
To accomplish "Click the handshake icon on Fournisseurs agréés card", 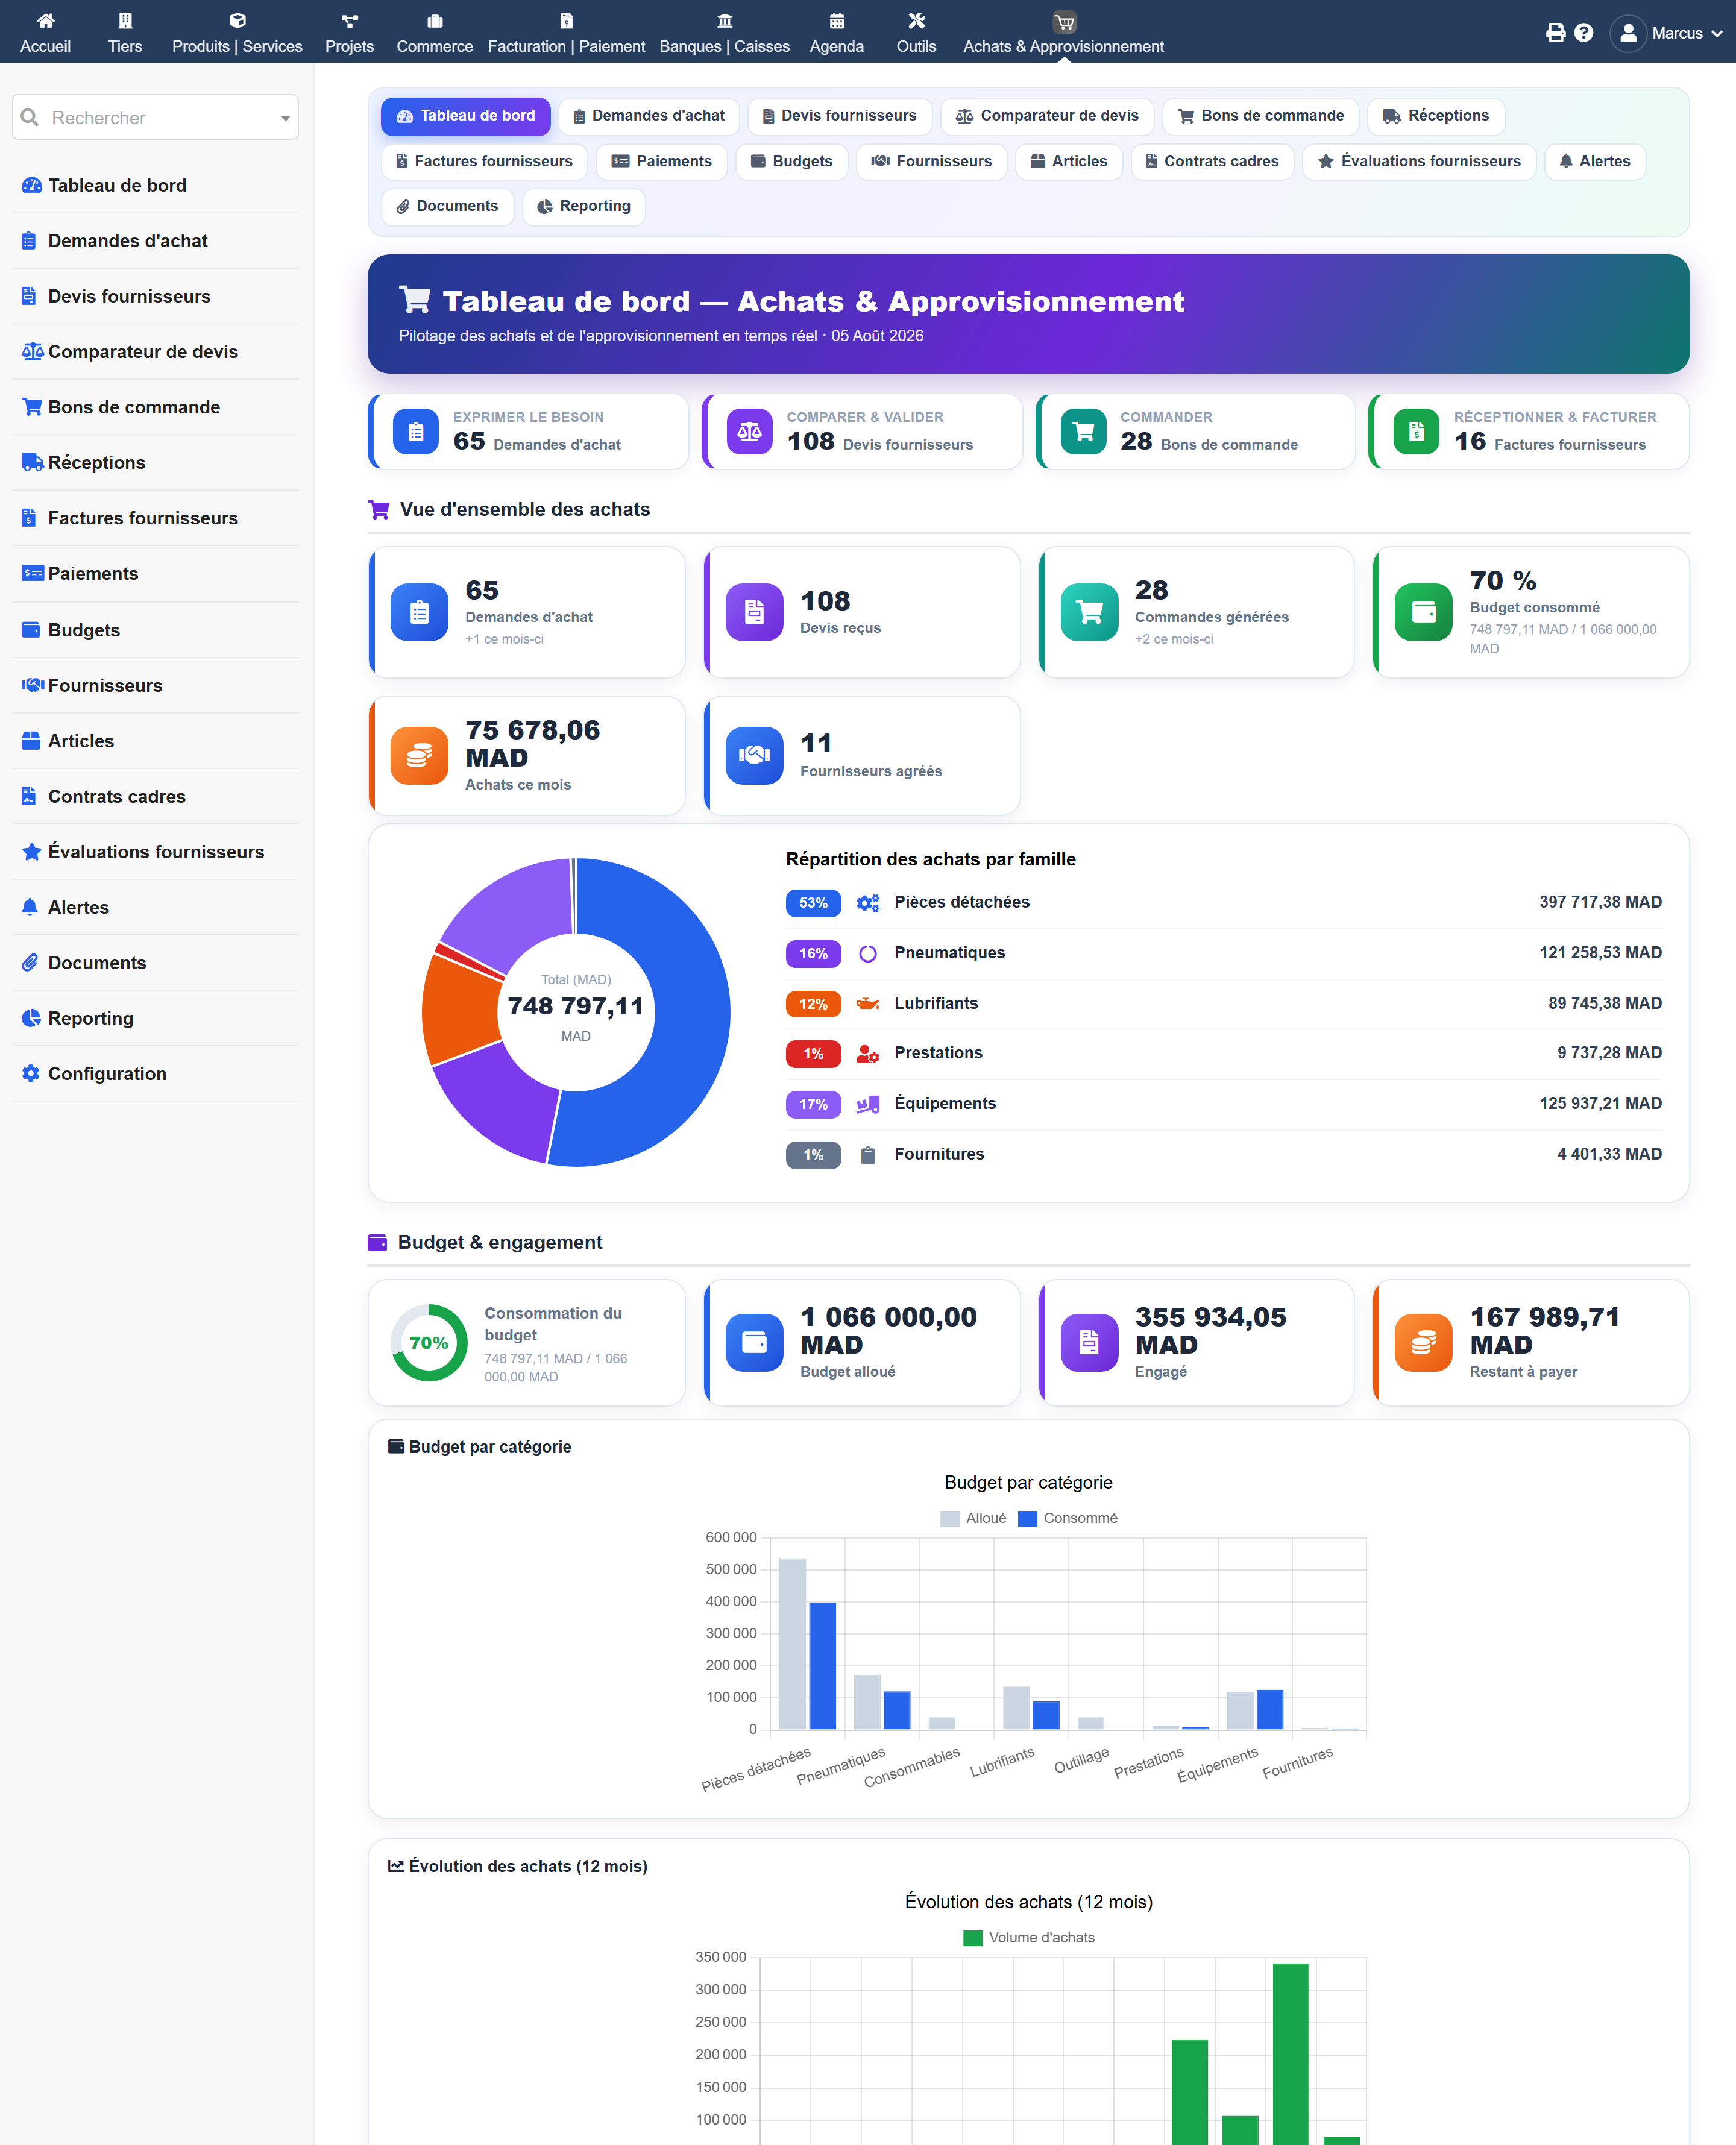I will pos(754,755).
